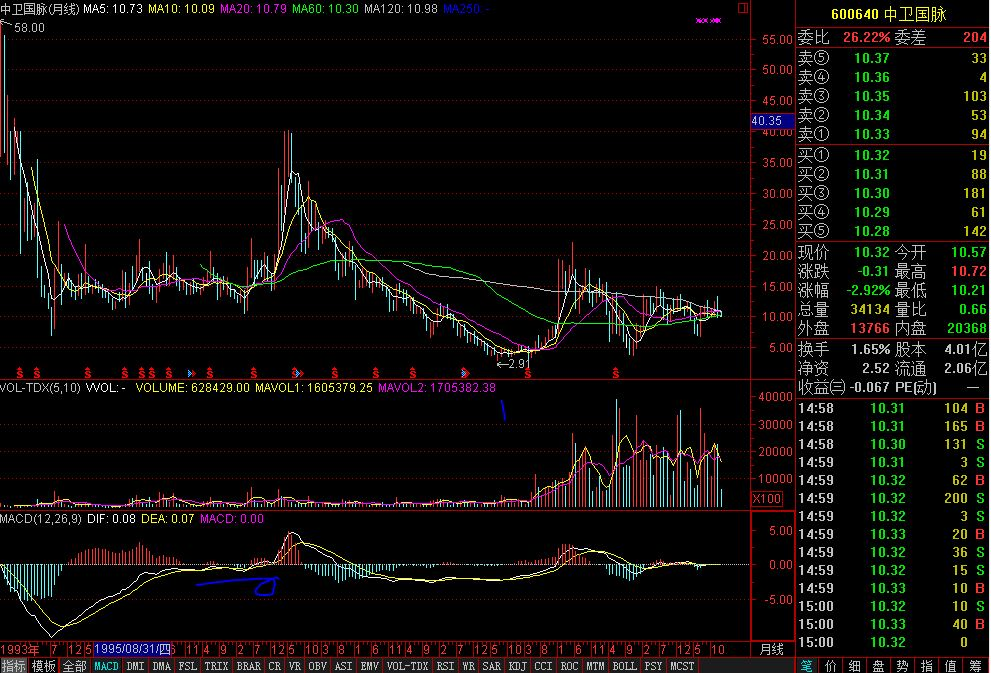The image size is (991, 673).
Task: Click the X100 volume scale label
Action: coord(767,498)
